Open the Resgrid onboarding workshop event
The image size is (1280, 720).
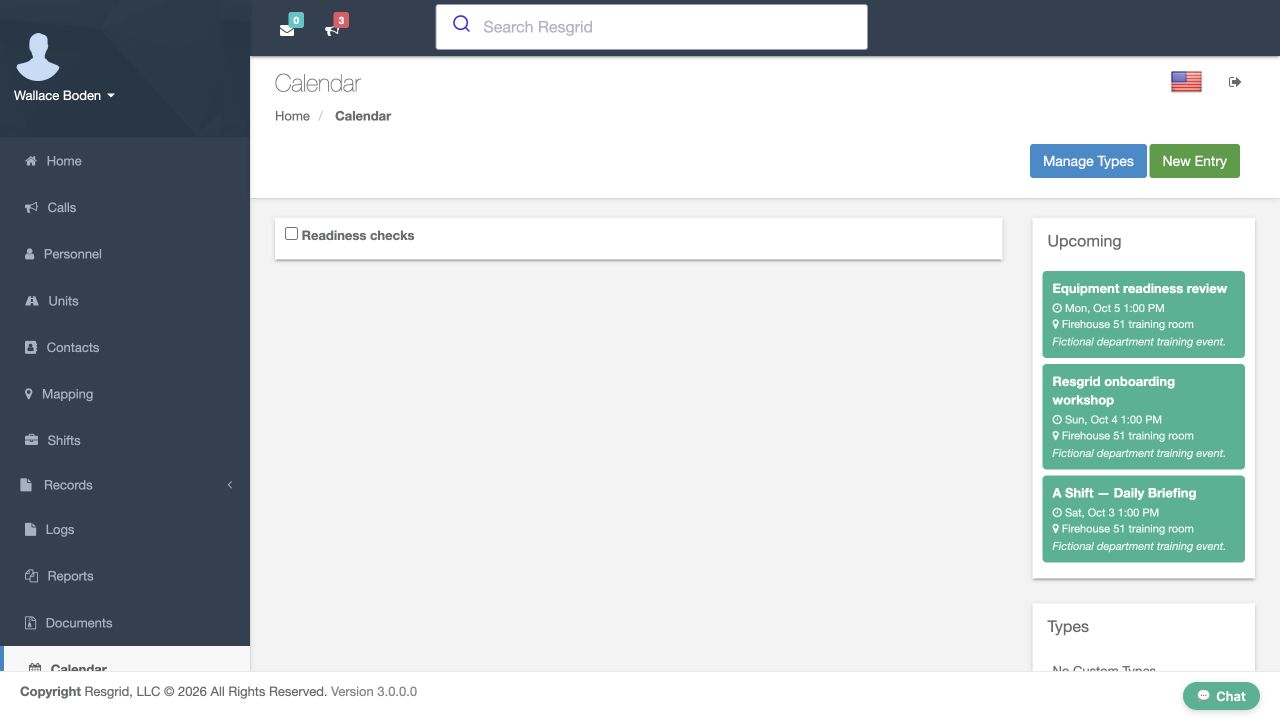point(1143,416)
